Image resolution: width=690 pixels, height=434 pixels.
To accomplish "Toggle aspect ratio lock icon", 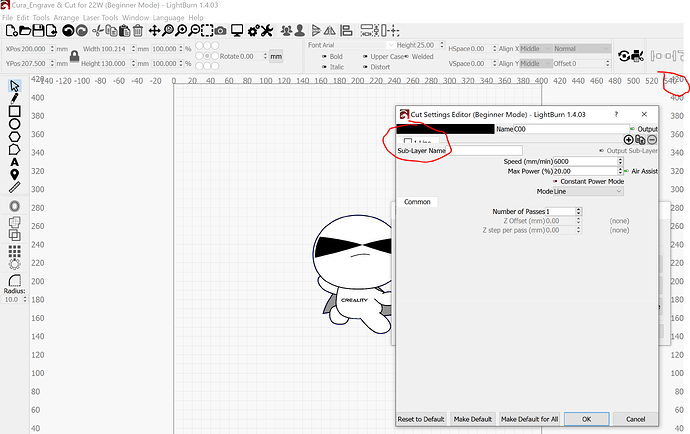I will pyautogui.click(x=74, y=56).
